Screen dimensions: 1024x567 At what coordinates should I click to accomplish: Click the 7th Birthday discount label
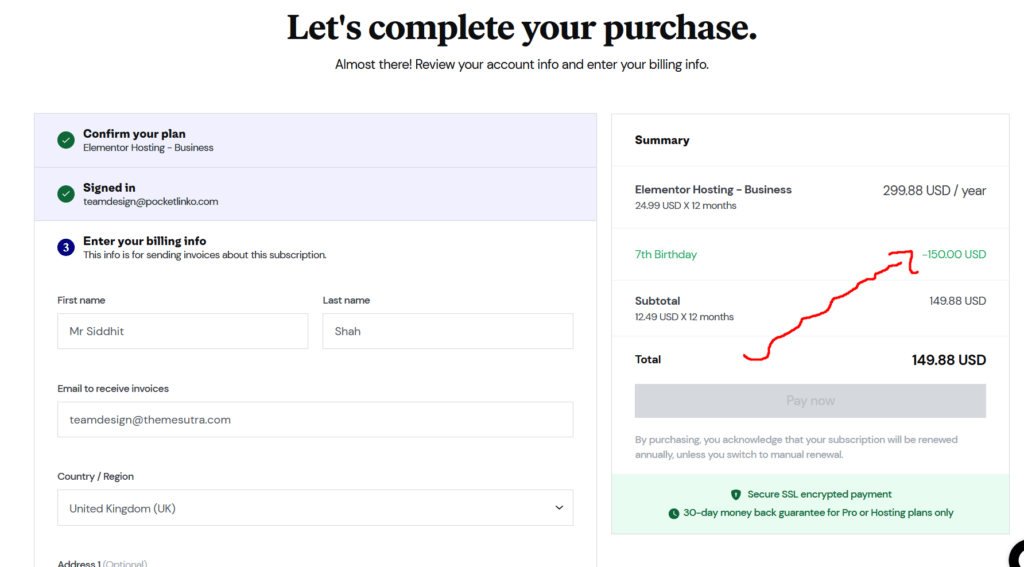click(x=665, y=254)
